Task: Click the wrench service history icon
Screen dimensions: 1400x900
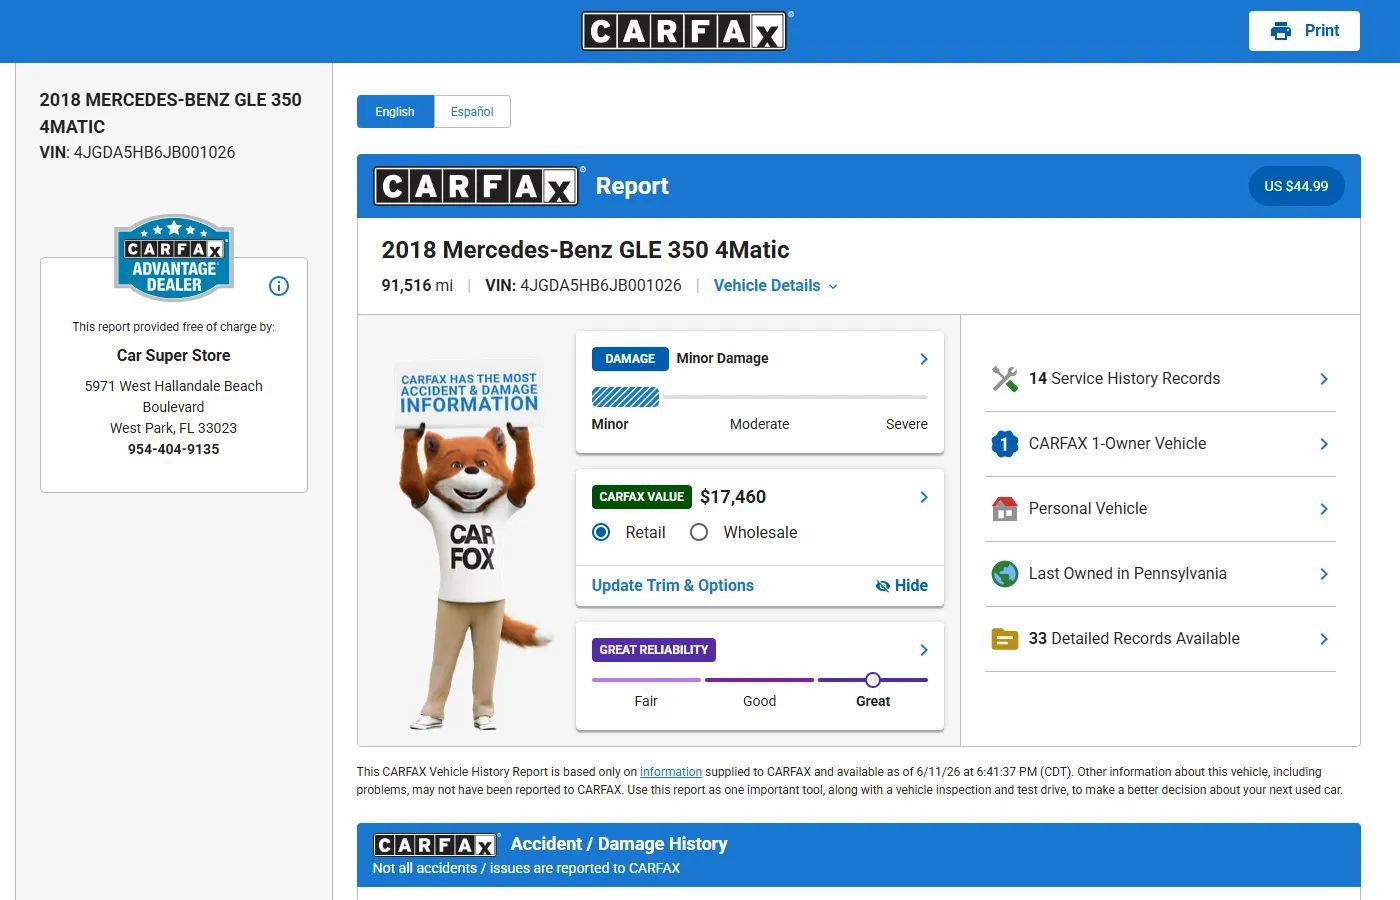Action: click(1004, 379)
